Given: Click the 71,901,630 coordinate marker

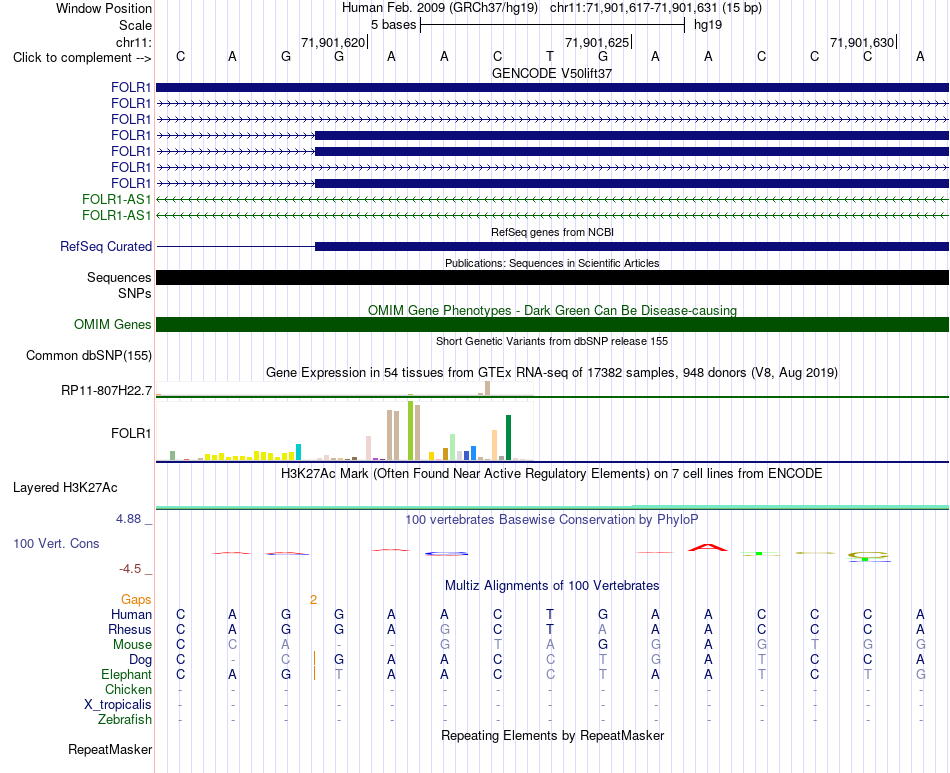Looking at the screenshot, I should [x=862, y=42].
